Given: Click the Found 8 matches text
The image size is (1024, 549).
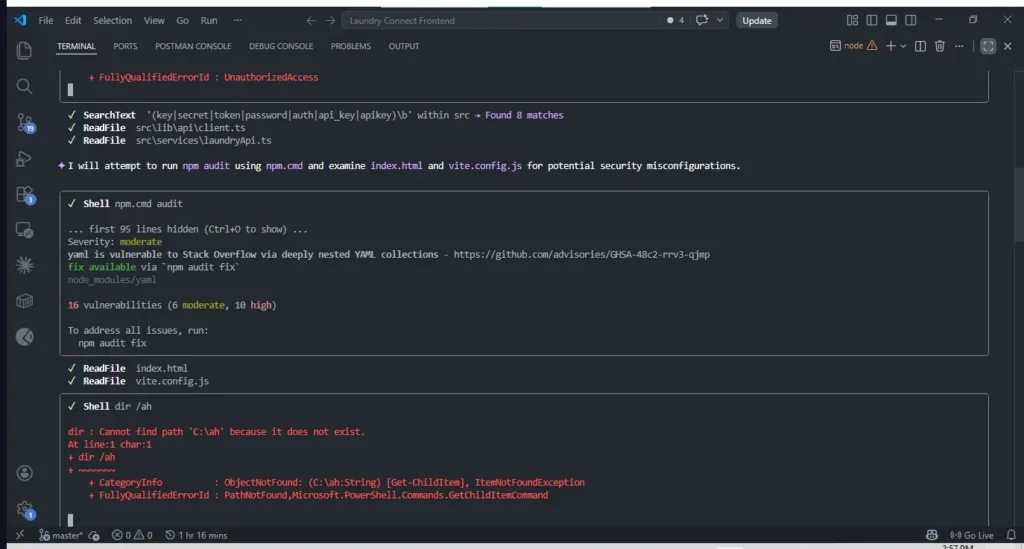Looking at the screenshot, I should (524, 116).
